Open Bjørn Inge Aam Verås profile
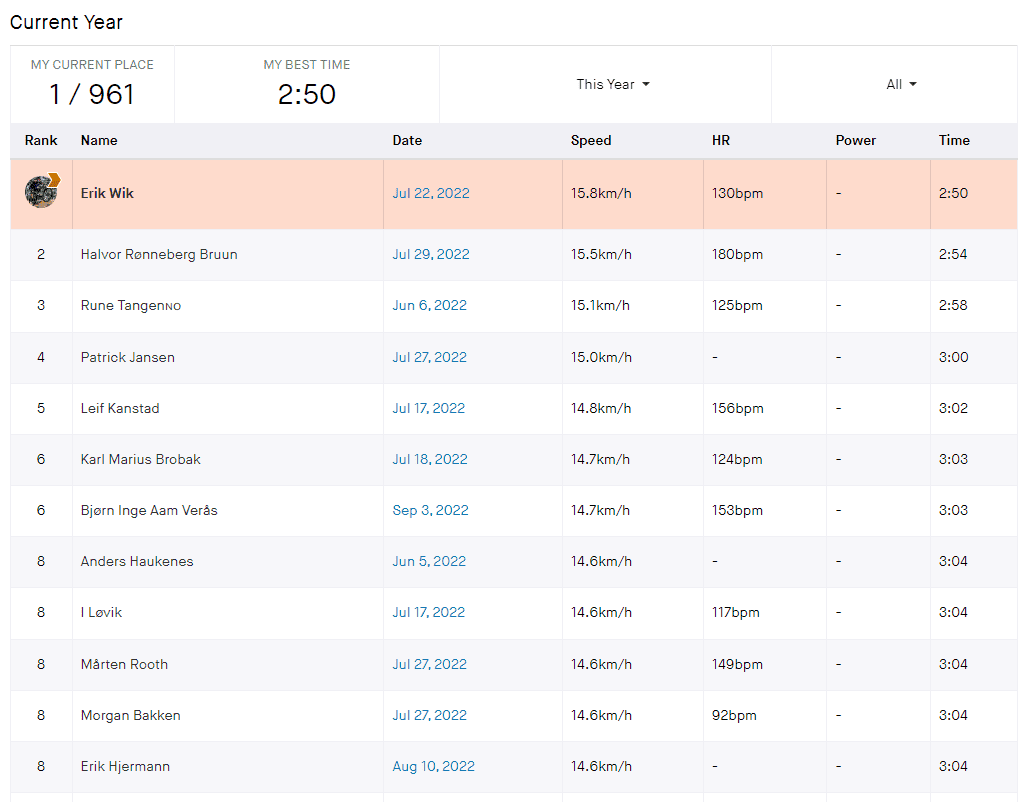1030x802 pixels. click(x=149, y=510)
